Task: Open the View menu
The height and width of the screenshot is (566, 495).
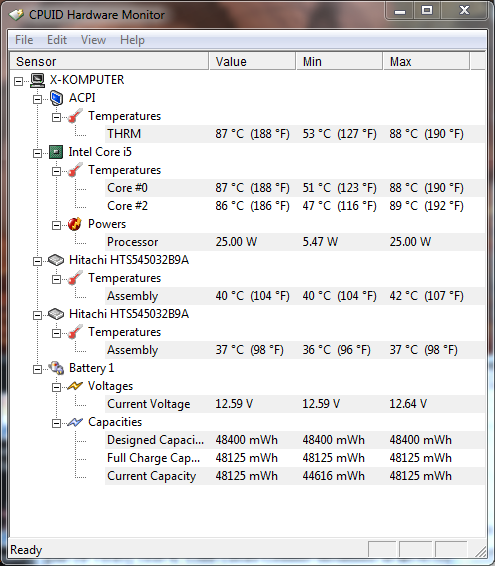Action: point(94,40)
